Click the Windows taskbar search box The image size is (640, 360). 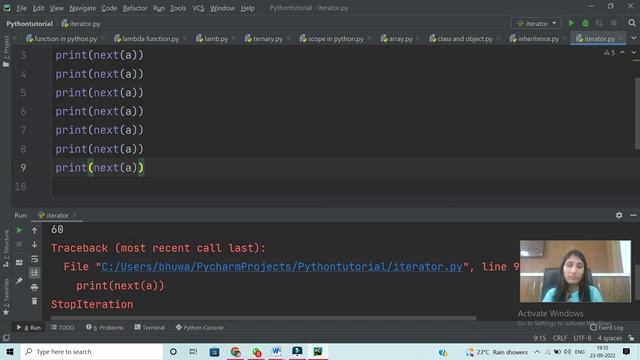[92, 351]
